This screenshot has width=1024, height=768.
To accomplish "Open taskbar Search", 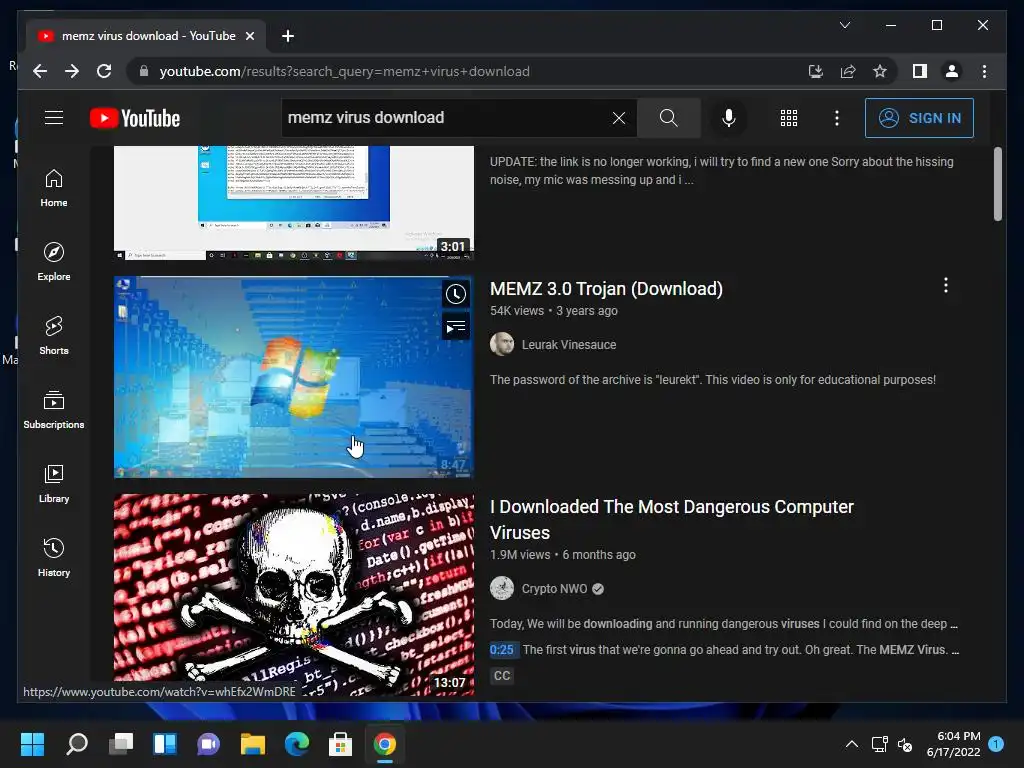I will [x=76, y=744].
